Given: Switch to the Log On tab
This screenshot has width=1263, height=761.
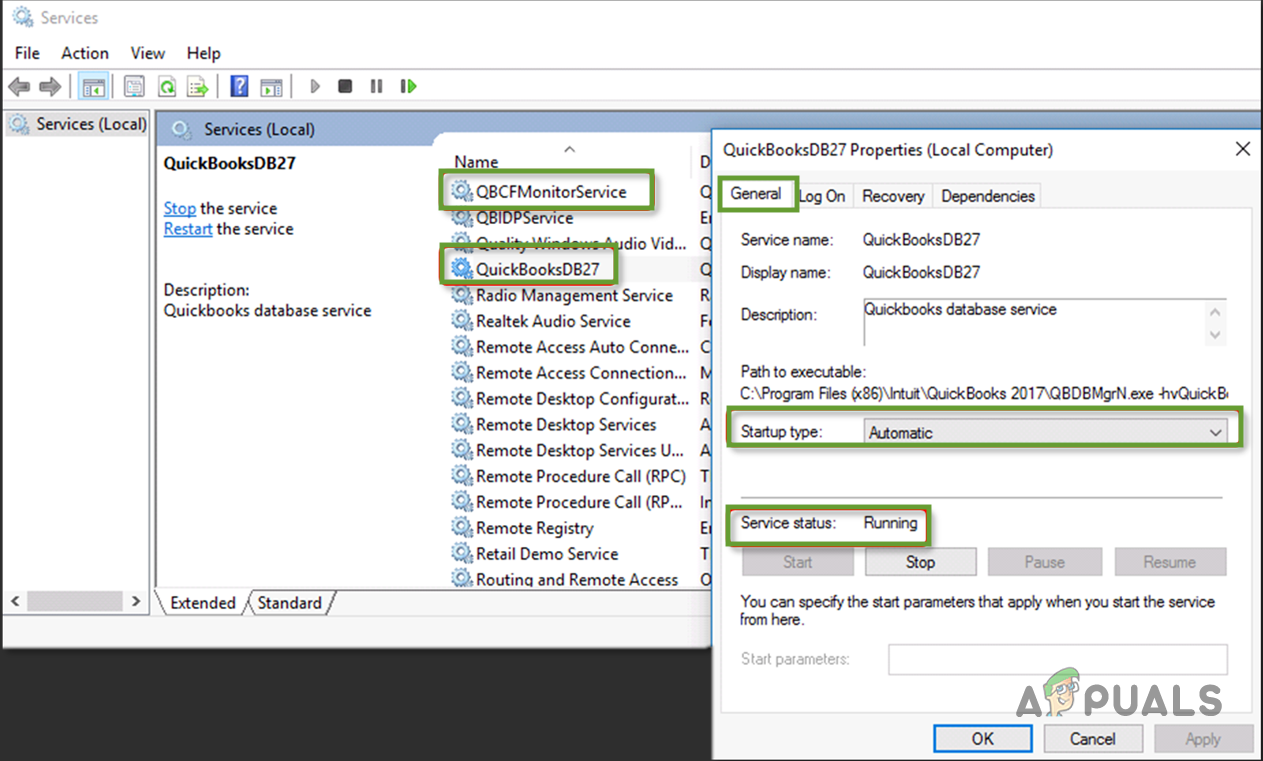Looking at the screenshot, I should 822,196.
